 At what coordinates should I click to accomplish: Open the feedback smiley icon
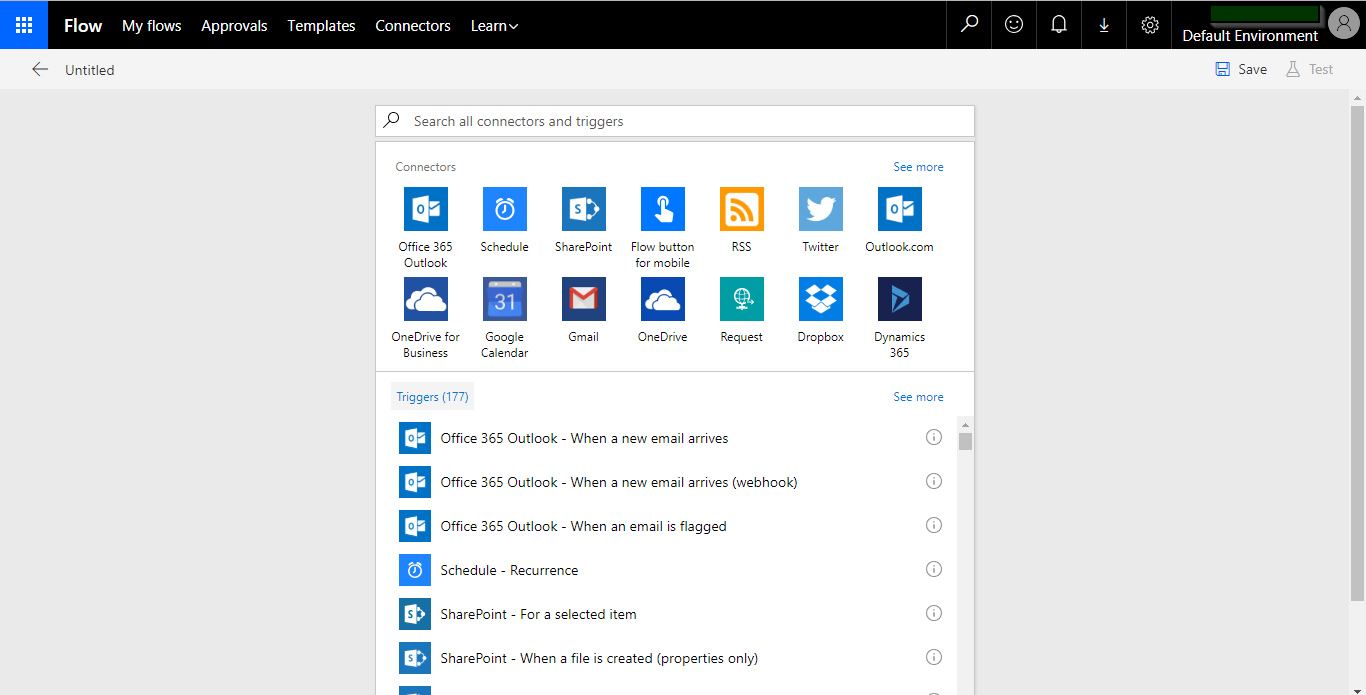pyautogui.click(x=1014, y=25)
